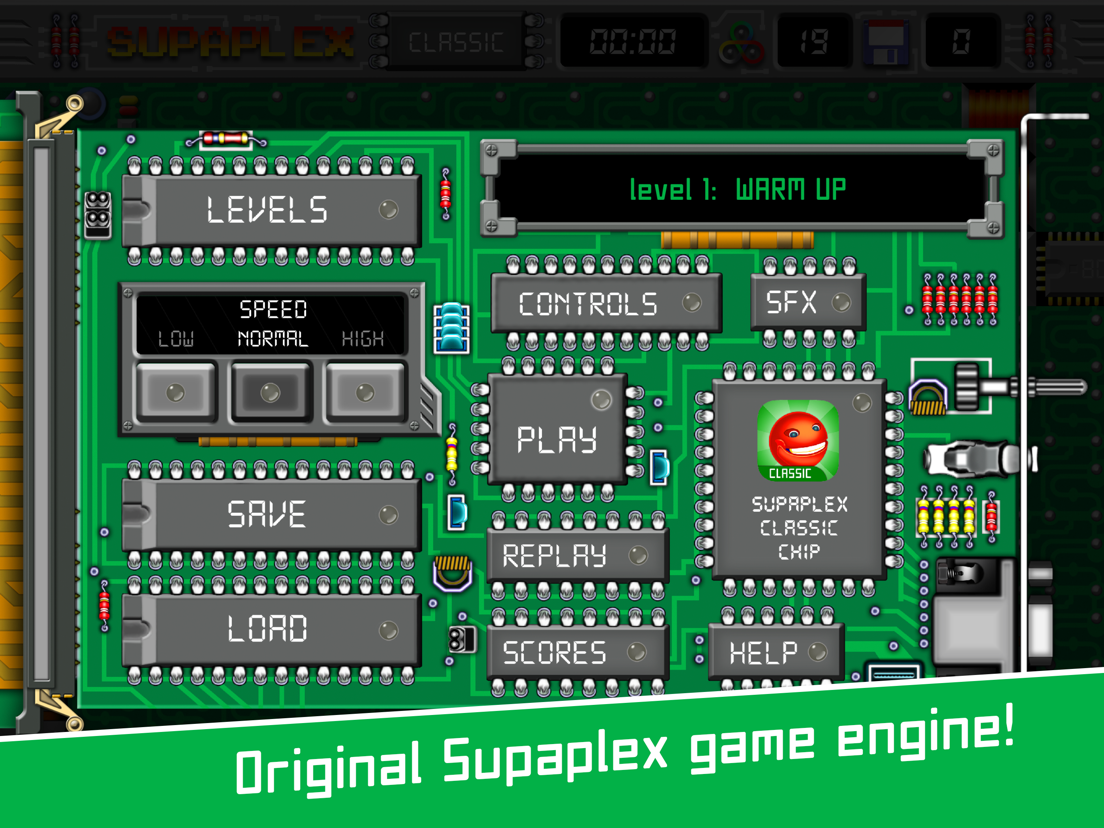Viewport: 1104px width, 828px height.
Task: Save progress using the SAVE chip
Action: 271,515
